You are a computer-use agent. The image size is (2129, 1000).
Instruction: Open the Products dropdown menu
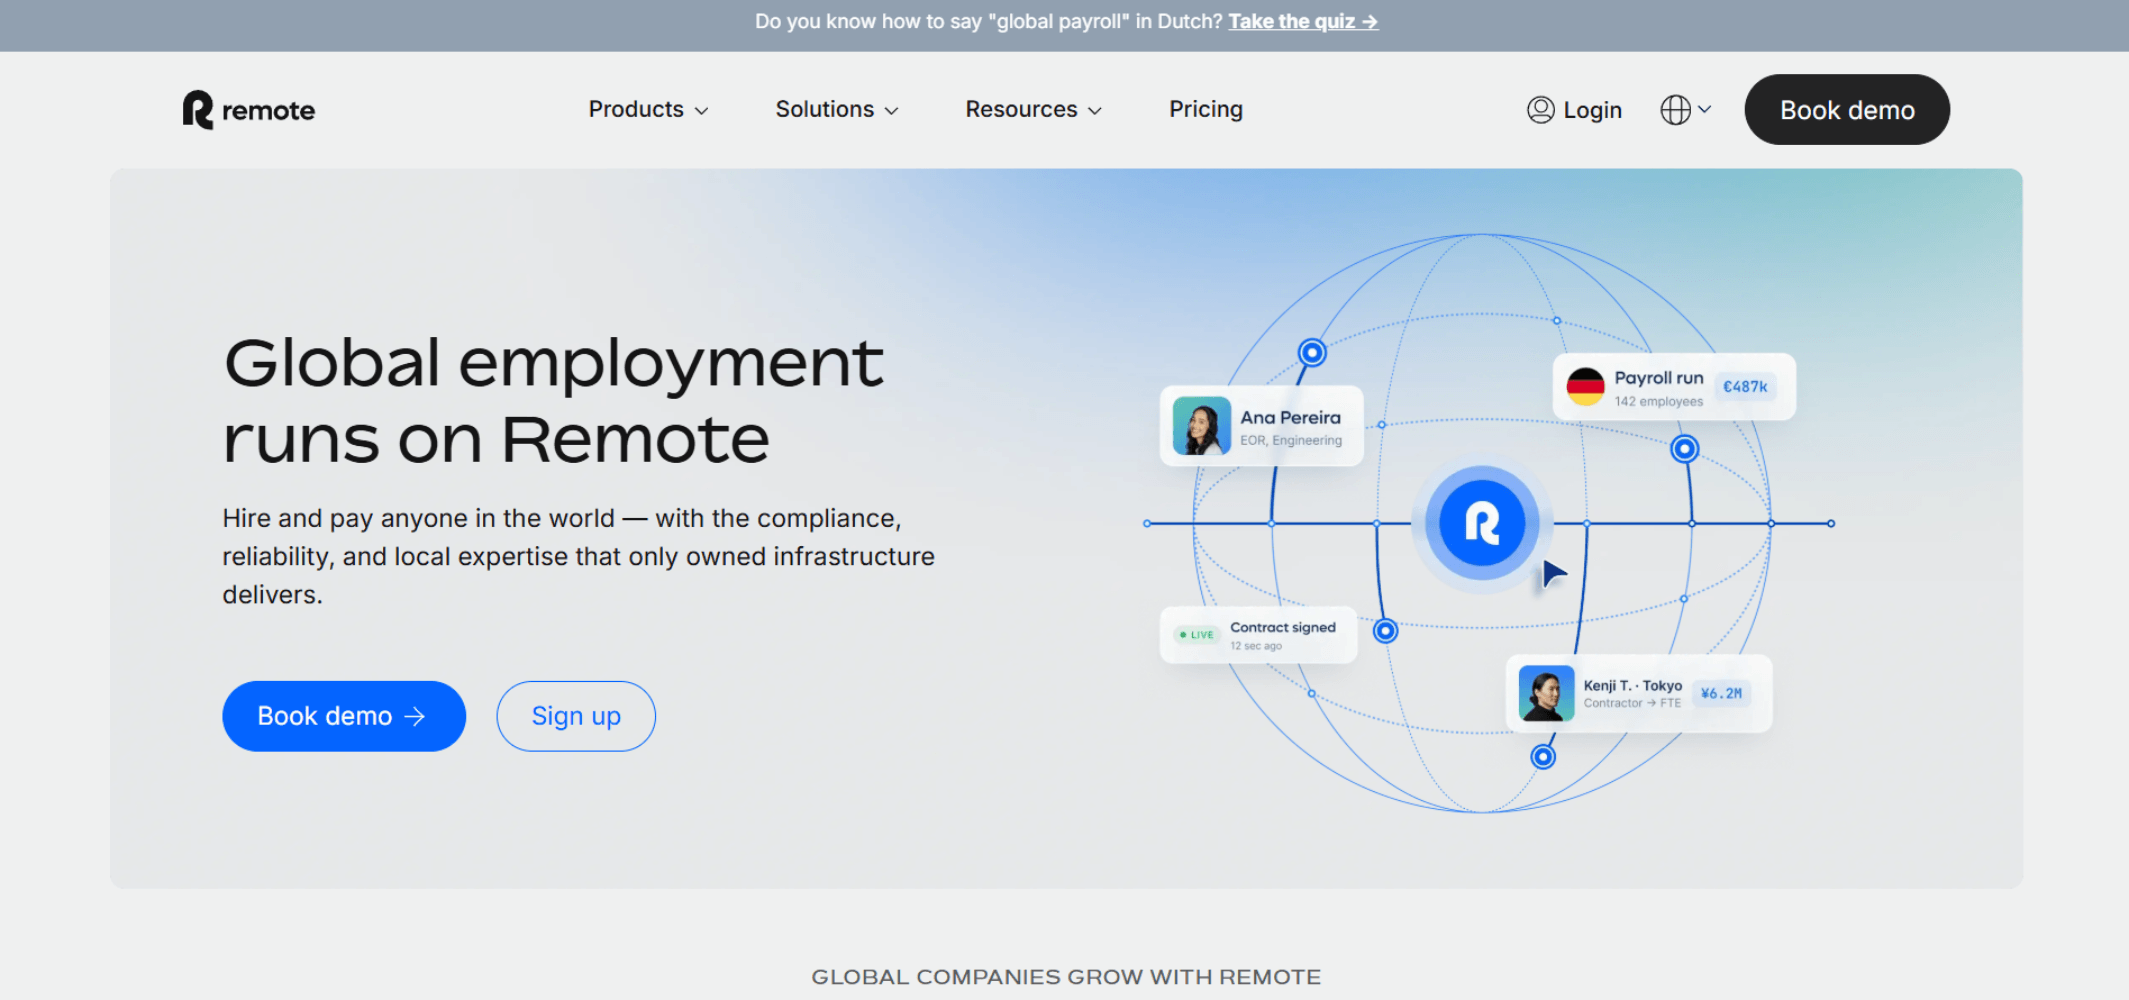[x=648, y=109]
